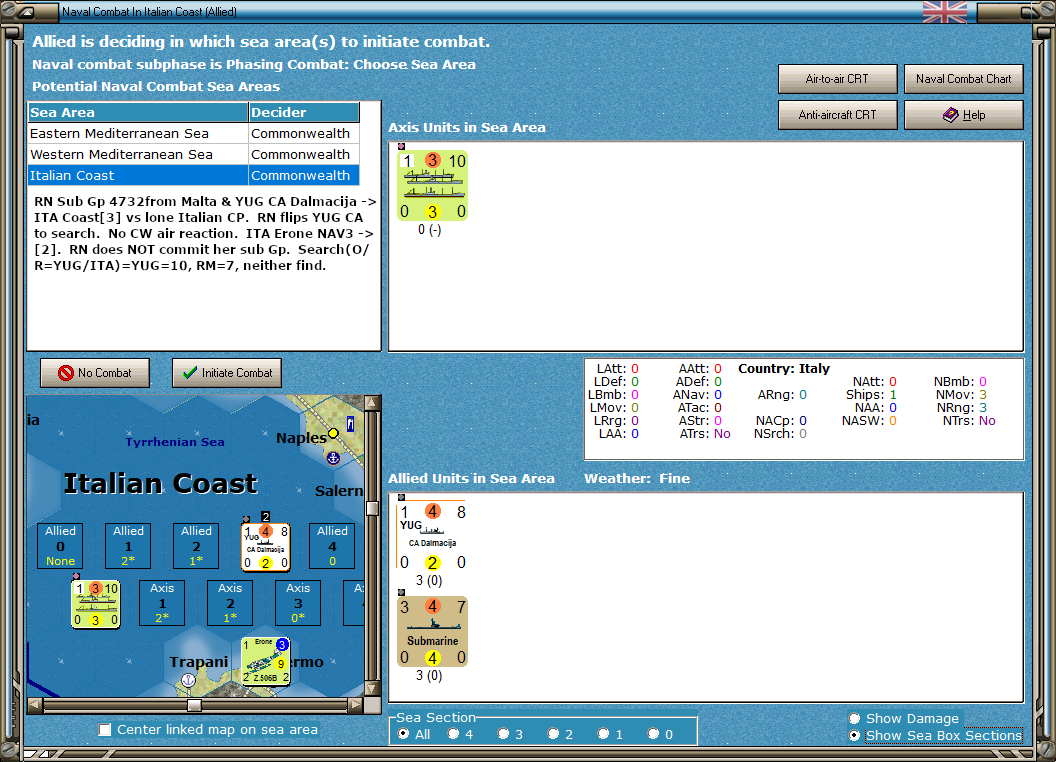Open Help
The width and height of the screenshot is (1056, 762).
[963, 115]
